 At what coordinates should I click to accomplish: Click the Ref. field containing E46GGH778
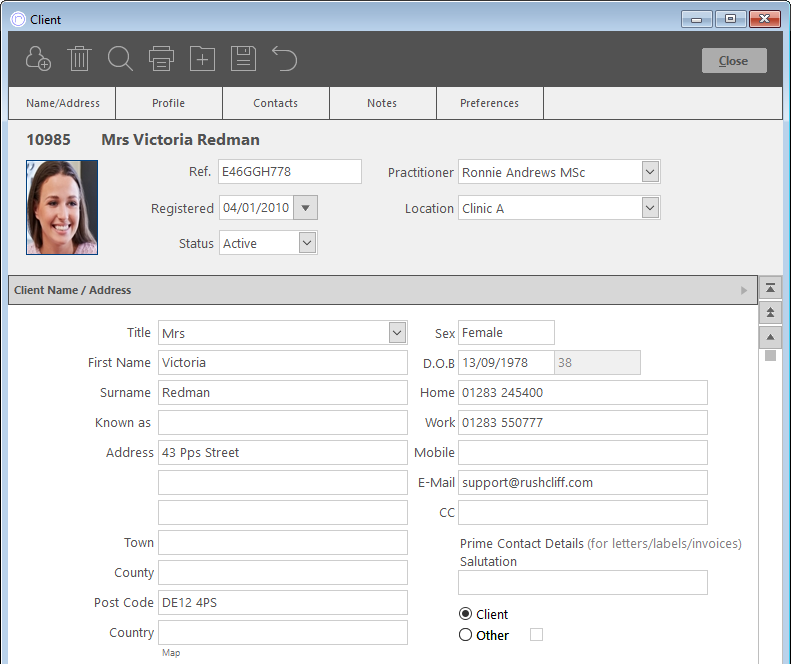coord(290,172)
